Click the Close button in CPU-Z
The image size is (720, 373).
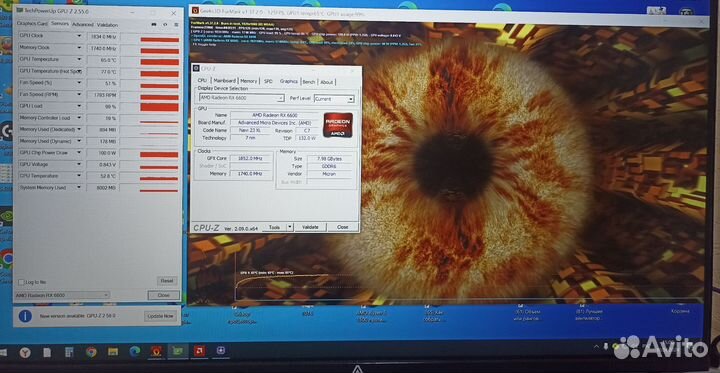343,227
